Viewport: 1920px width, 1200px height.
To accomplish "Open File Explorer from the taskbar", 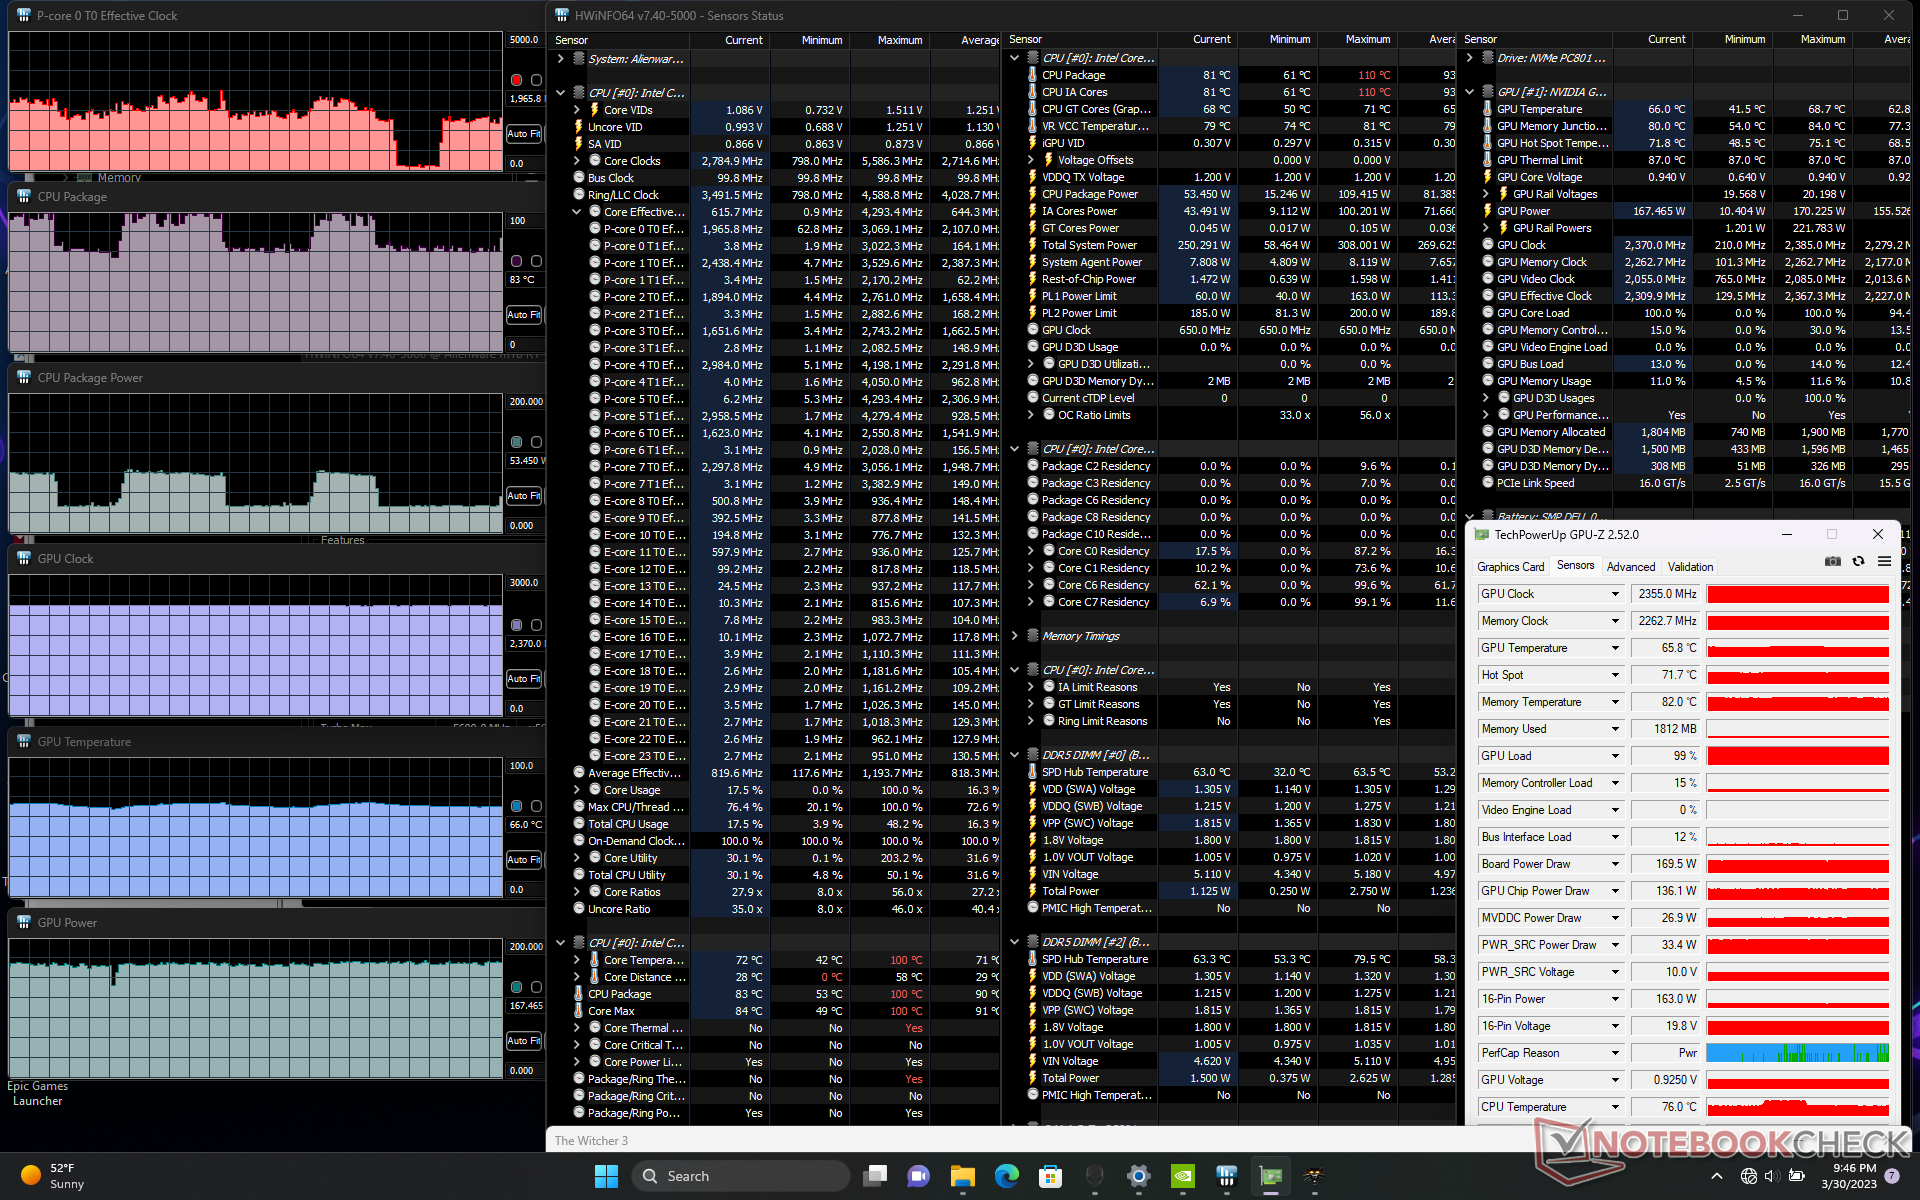I will tap(962, 1176).
